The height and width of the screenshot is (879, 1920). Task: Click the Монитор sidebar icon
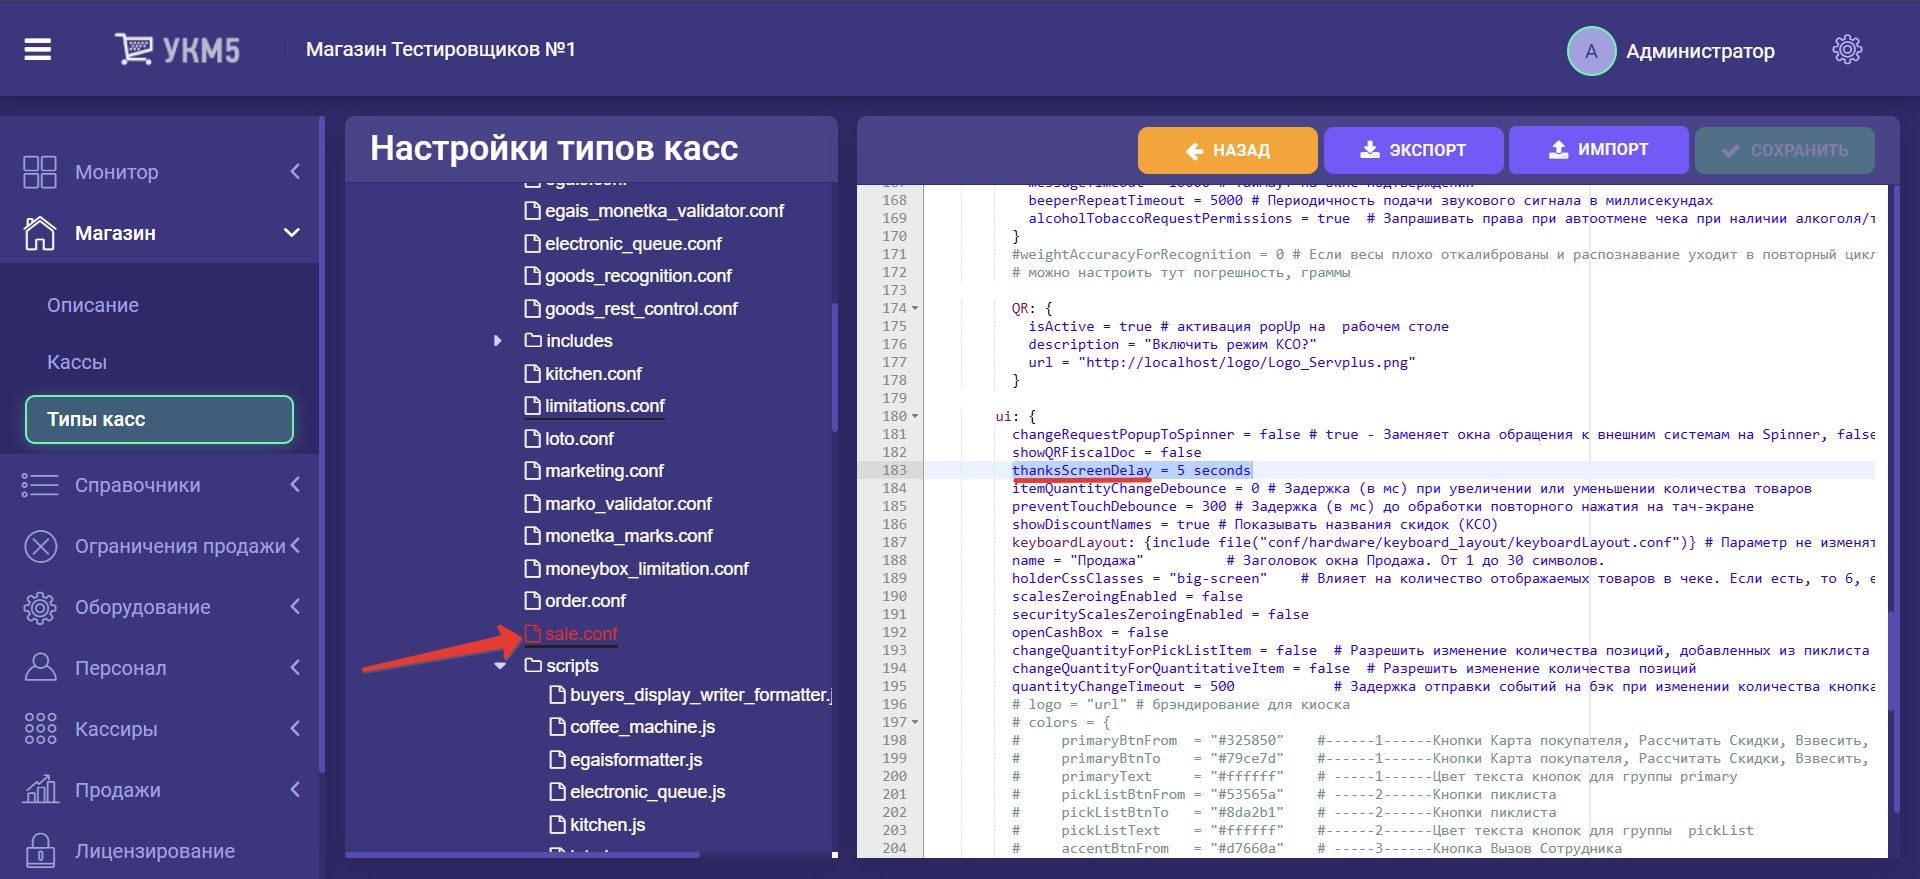[x=40, y=172]
